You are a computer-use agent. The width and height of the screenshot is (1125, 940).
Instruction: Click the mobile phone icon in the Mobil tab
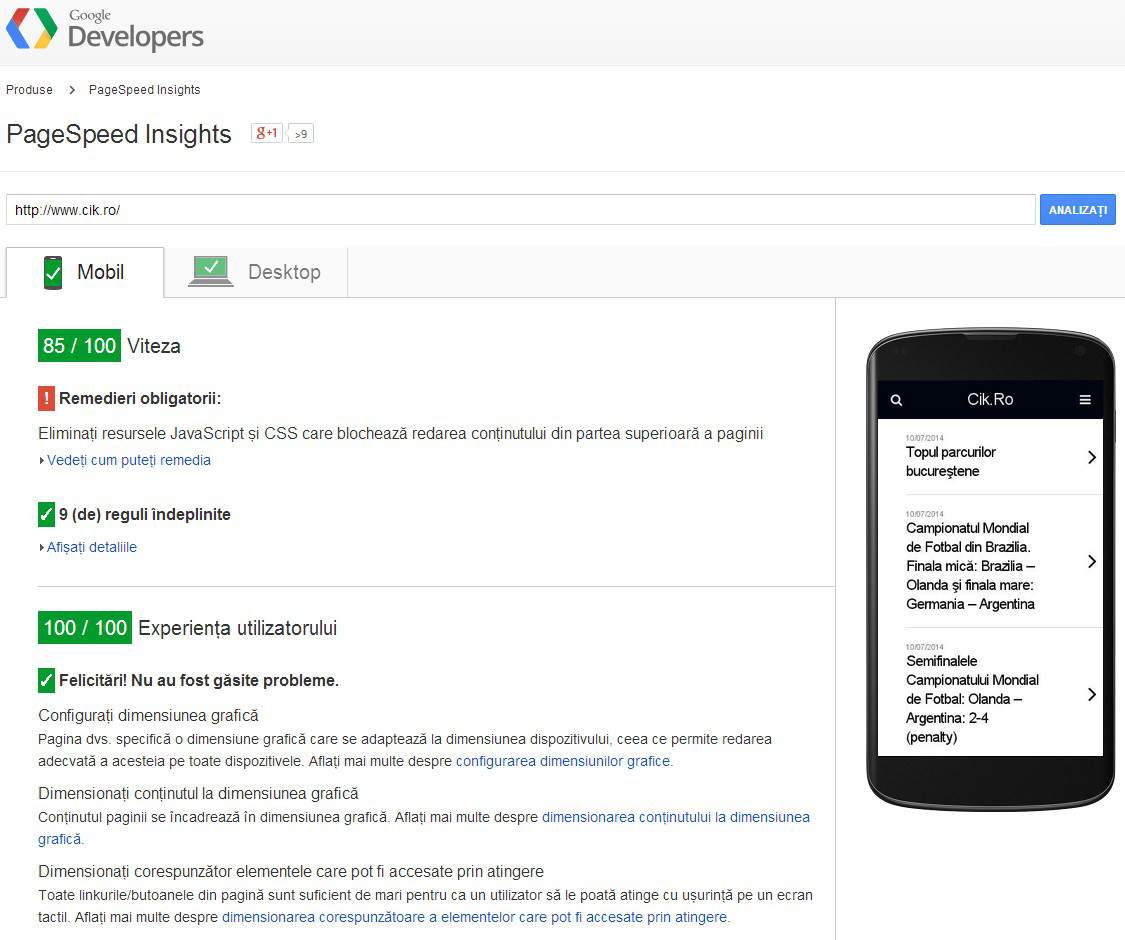53,273
